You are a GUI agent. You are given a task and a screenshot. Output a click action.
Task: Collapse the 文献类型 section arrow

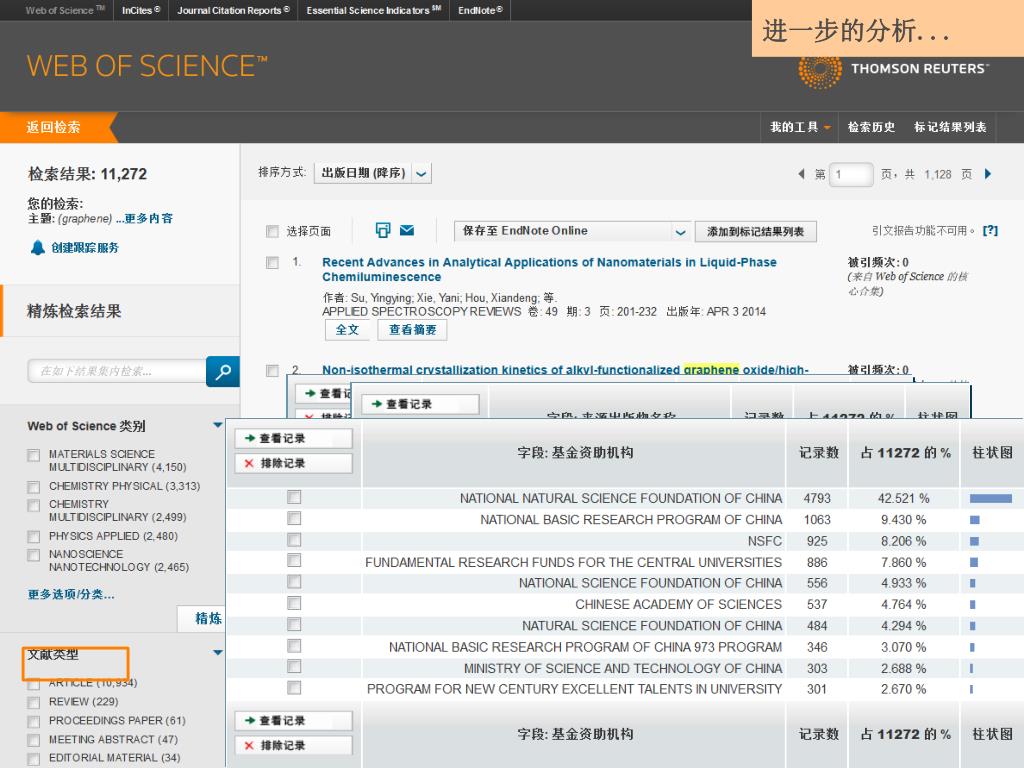click(218, 652)
